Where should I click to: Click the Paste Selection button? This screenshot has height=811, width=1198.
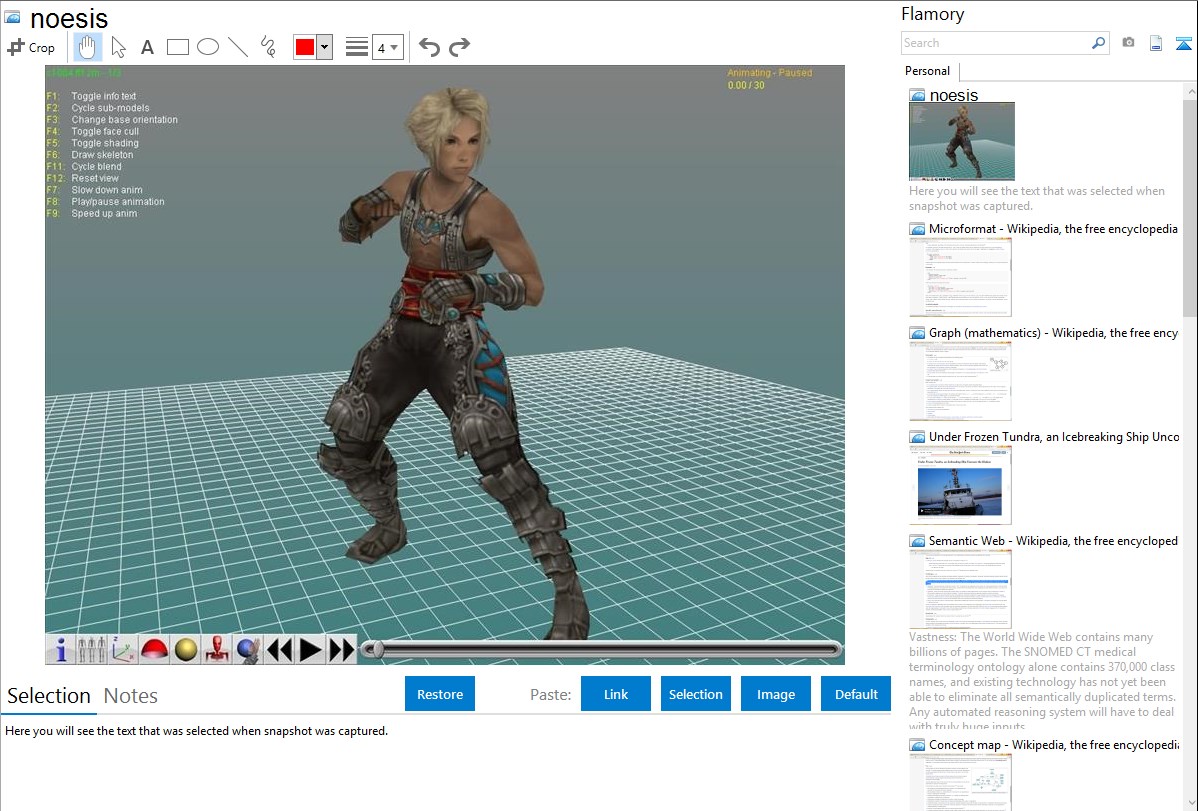(x=695, y=694)
